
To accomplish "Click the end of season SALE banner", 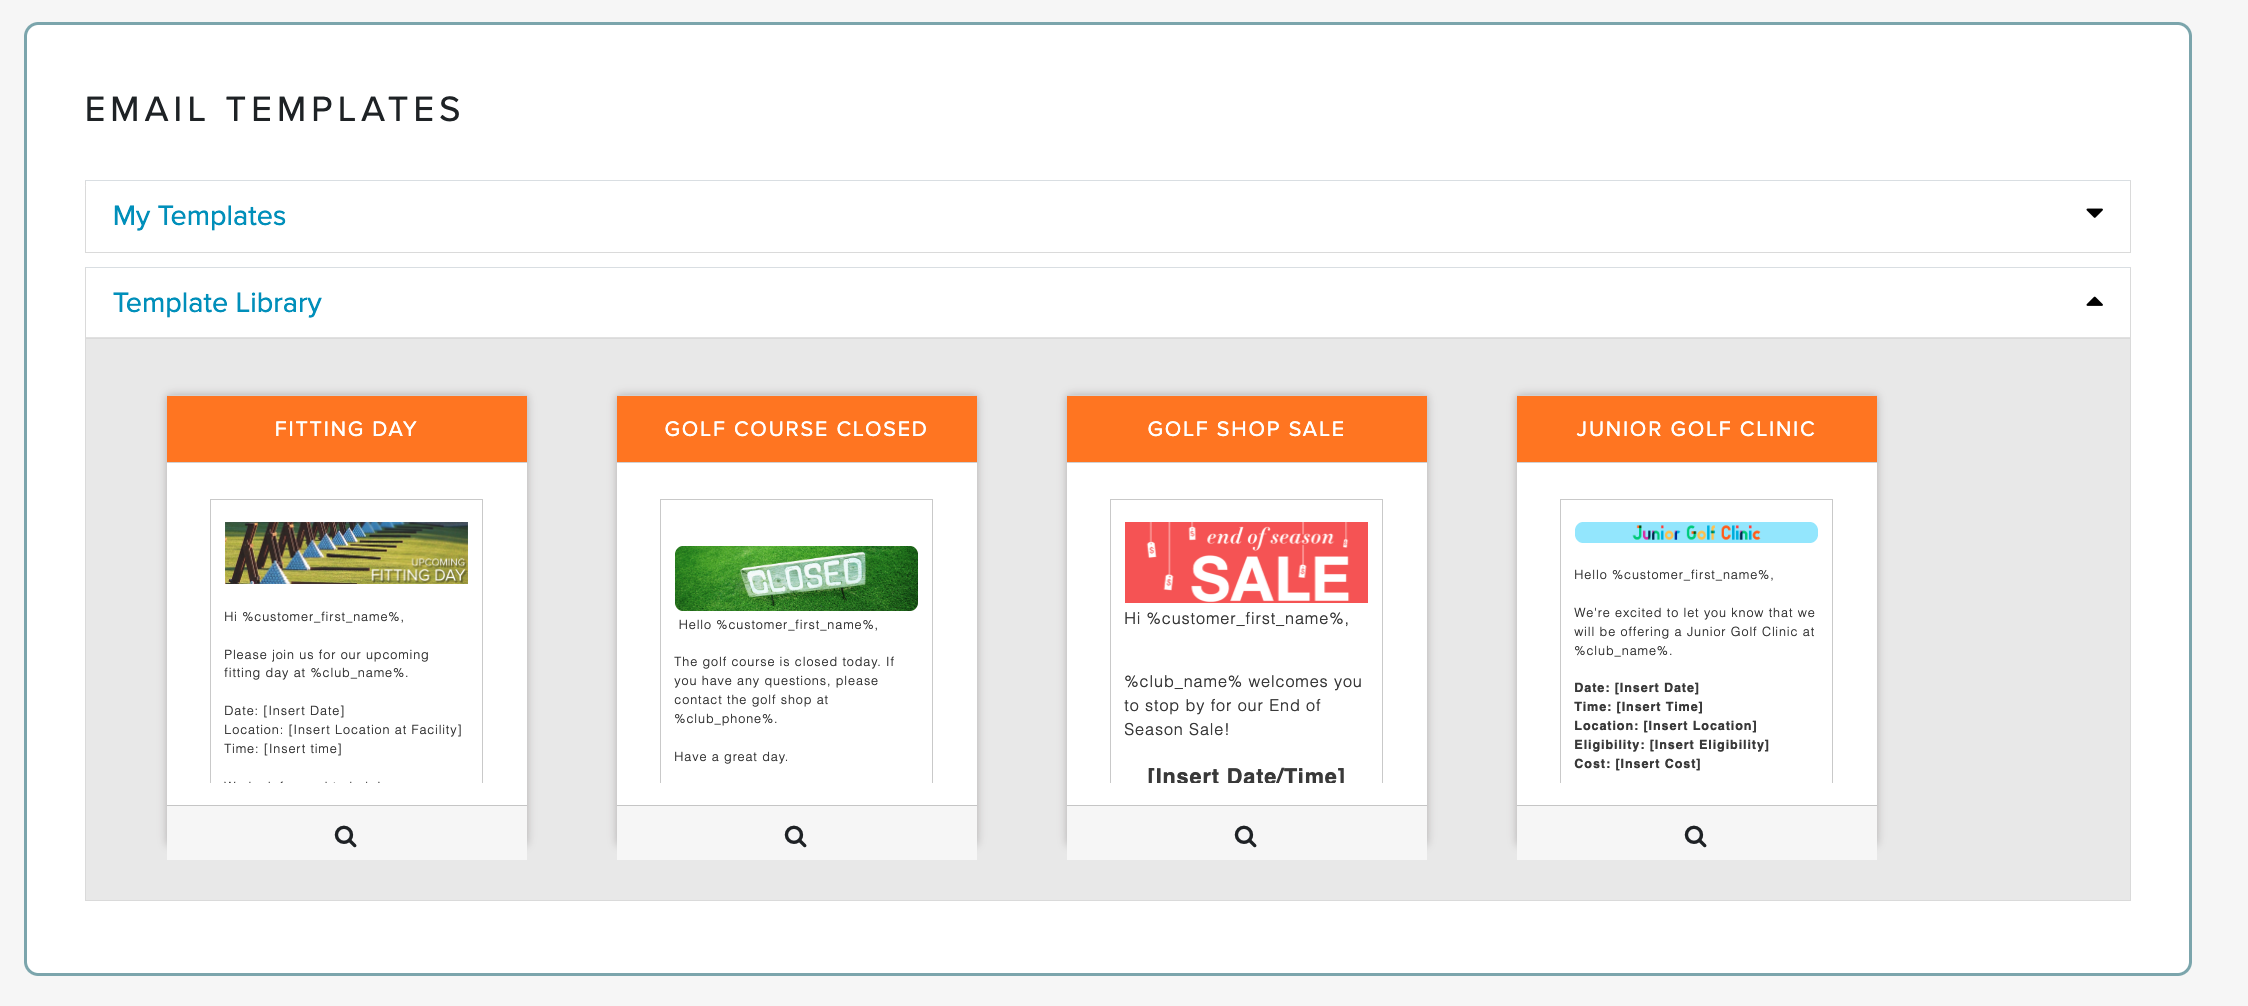I will 1246,562.
